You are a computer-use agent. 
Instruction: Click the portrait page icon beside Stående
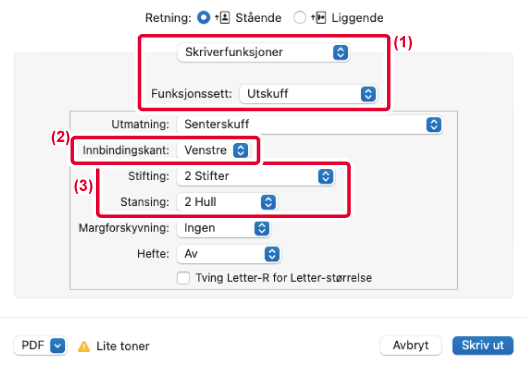(x=223, y=17)
